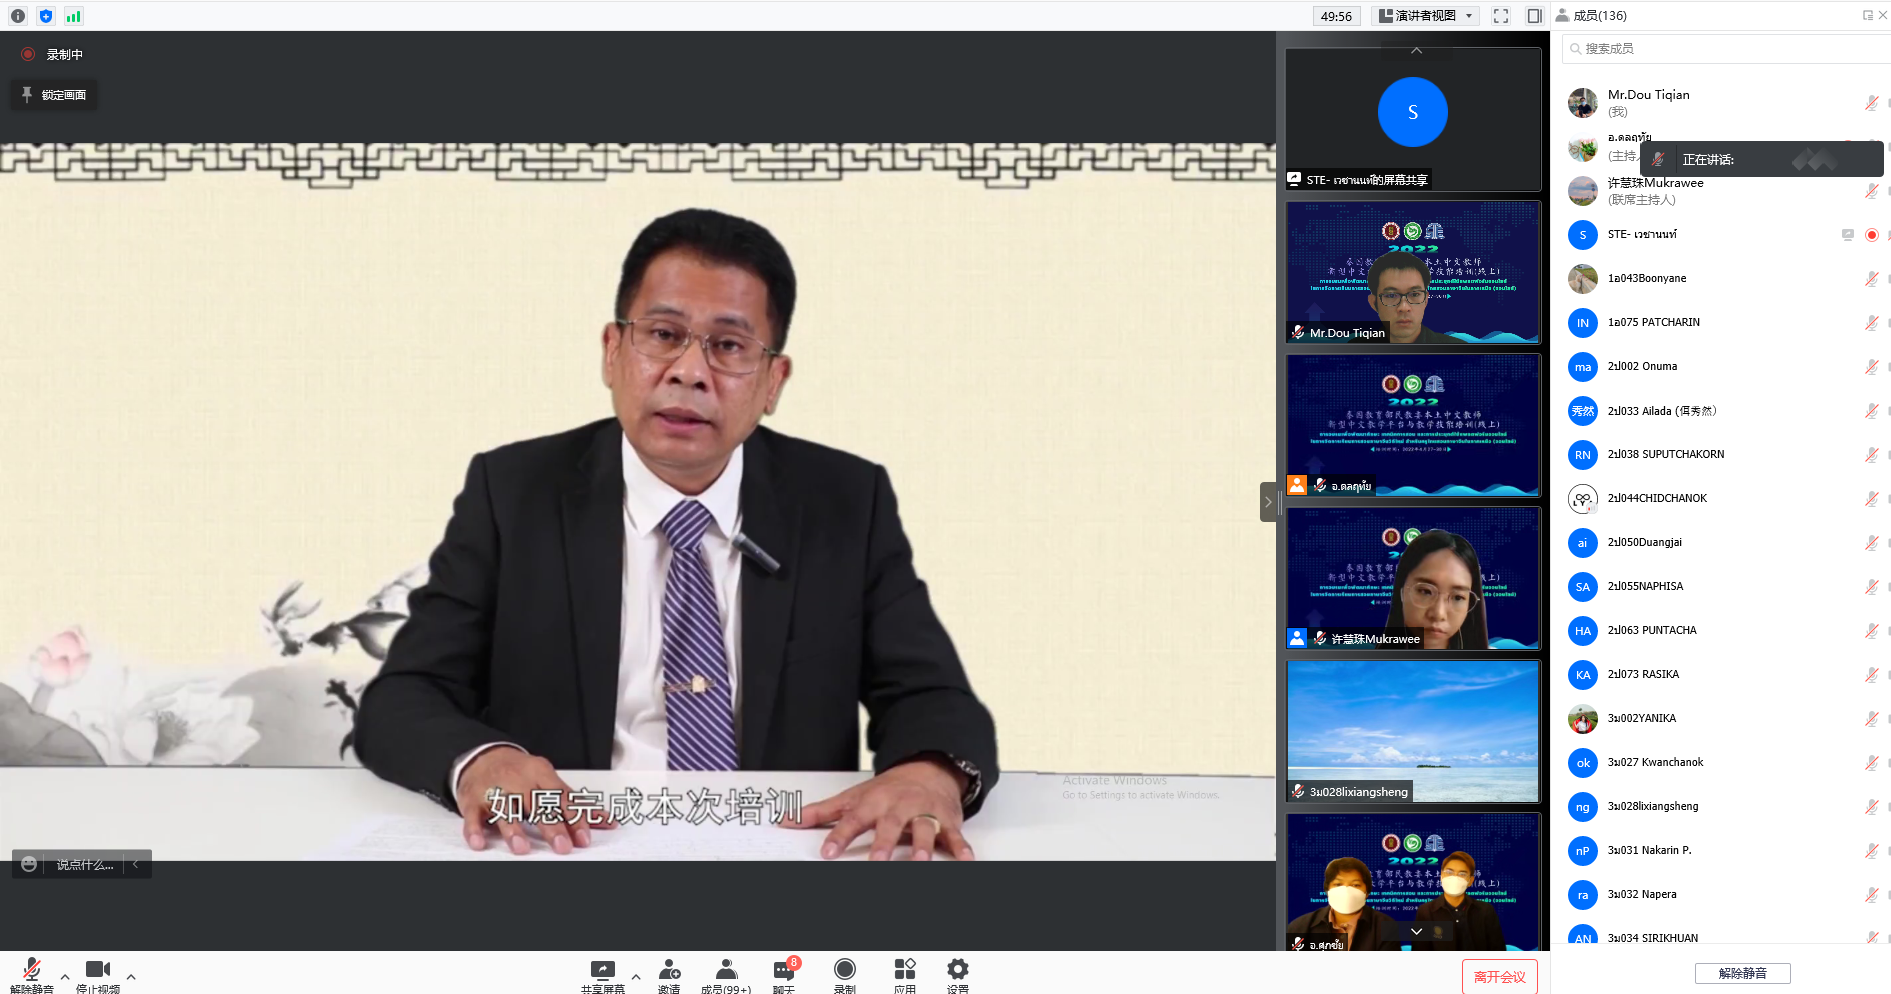
Task: Pop out members panel icon
Action: pos(1868,16)
